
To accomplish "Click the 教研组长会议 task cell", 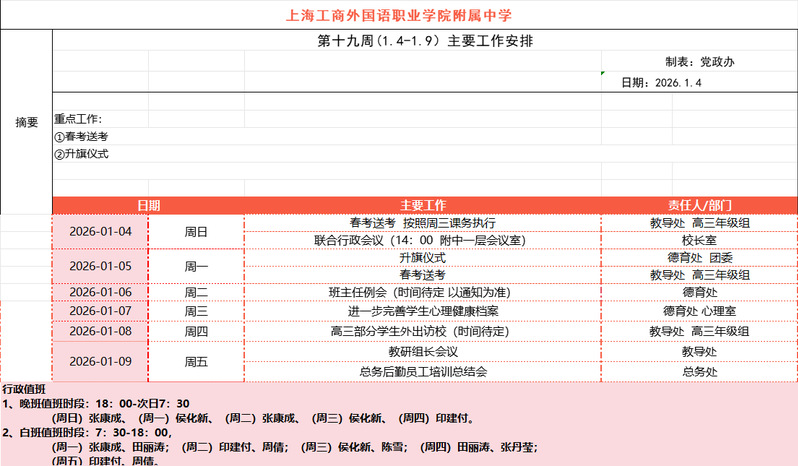I will (x=422, y=351).
